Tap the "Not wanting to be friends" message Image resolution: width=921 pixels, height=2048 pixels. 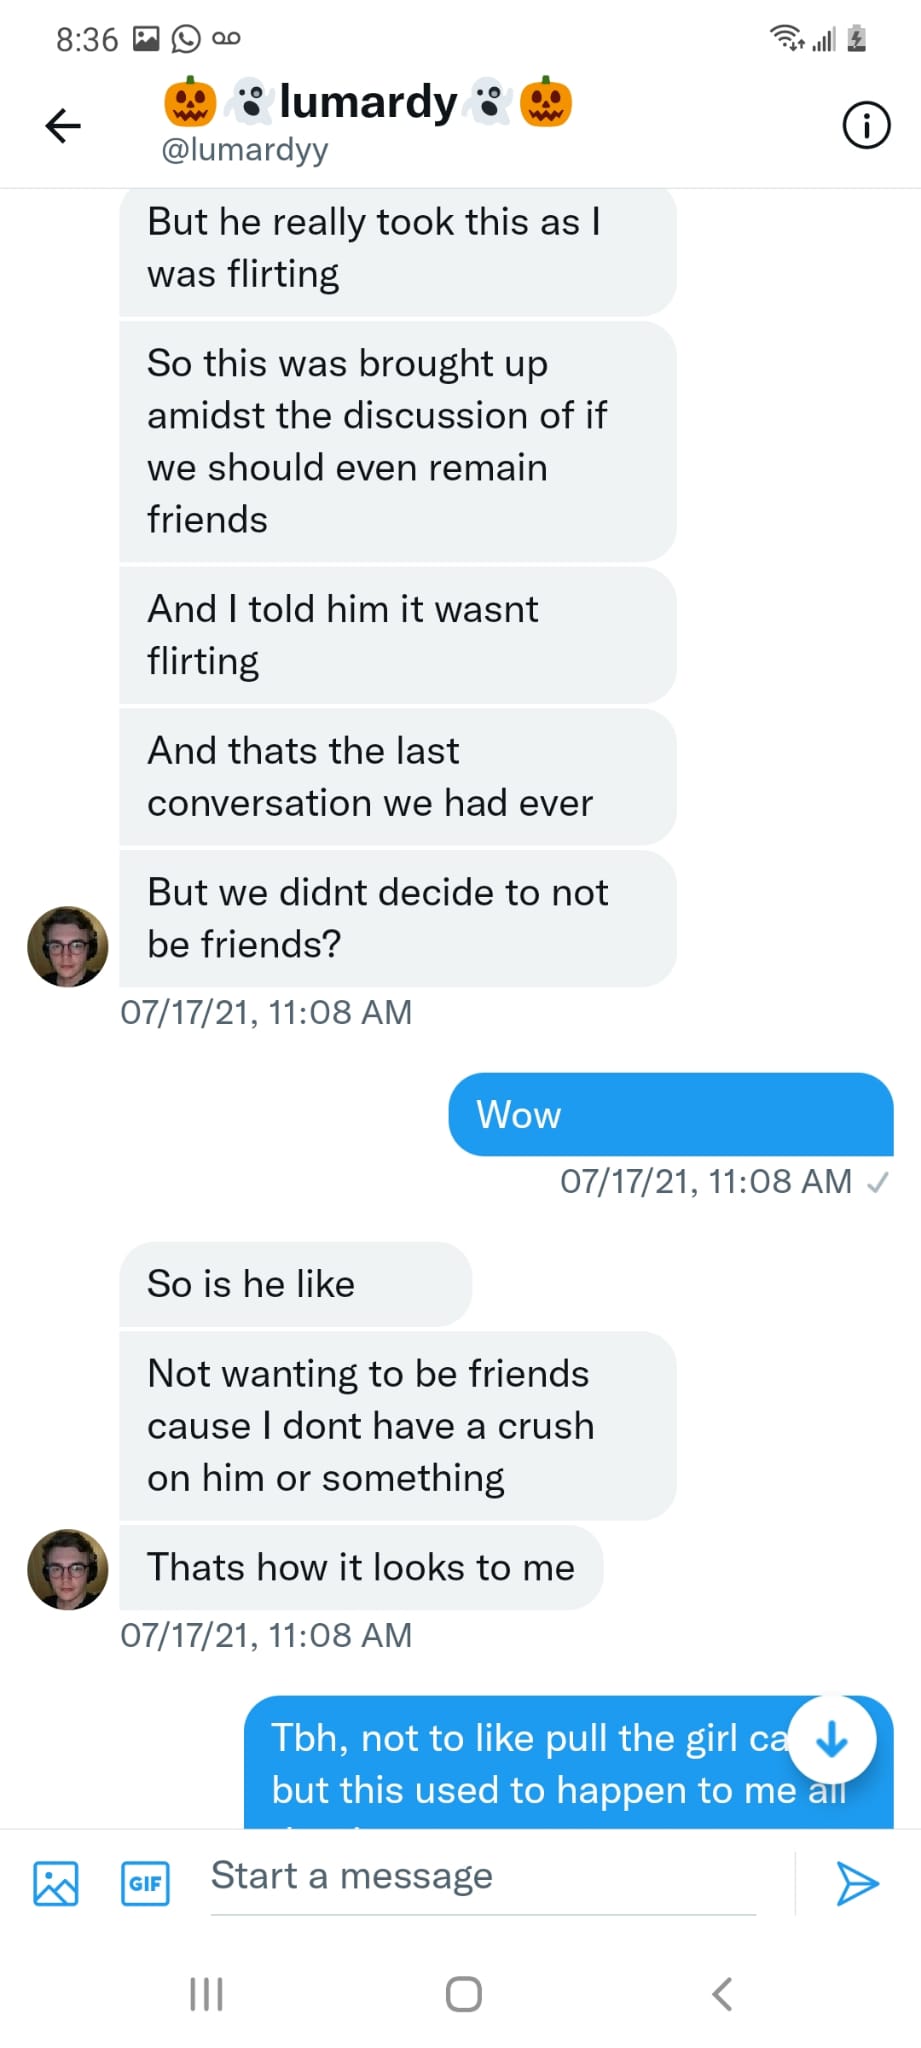pyautogui.click(x=397, y=1426)
